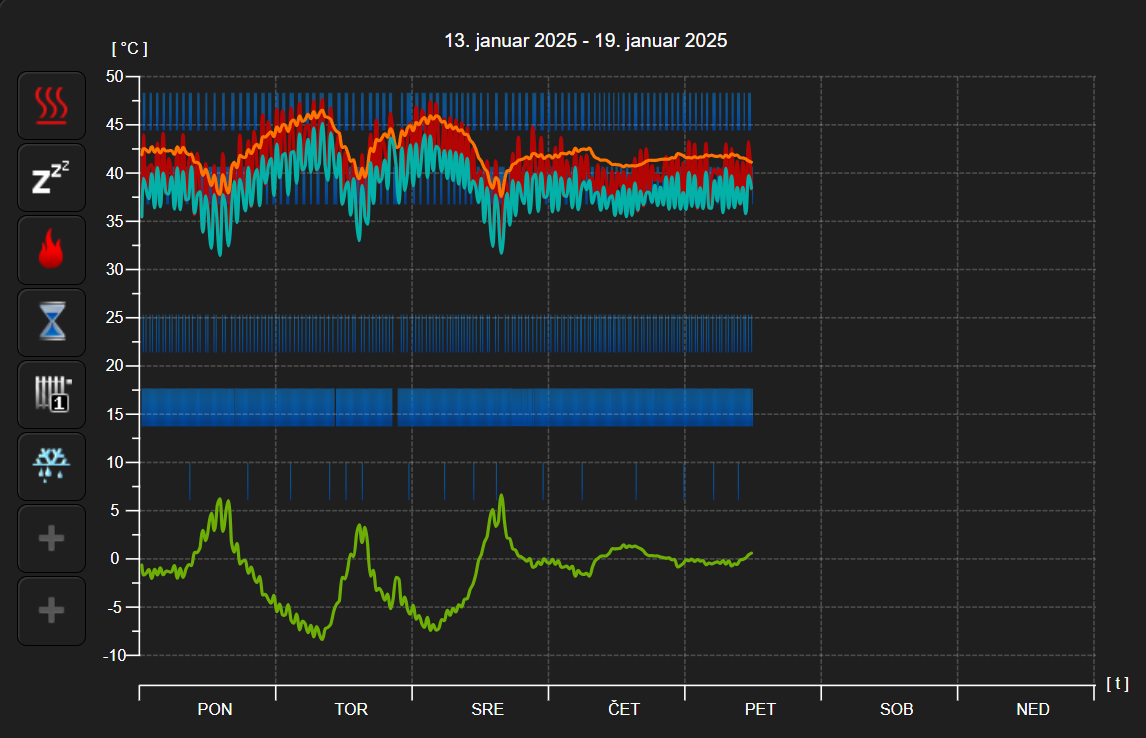Add a data series with upper plus button
1146x738 pixels.
tap(52, 539)
